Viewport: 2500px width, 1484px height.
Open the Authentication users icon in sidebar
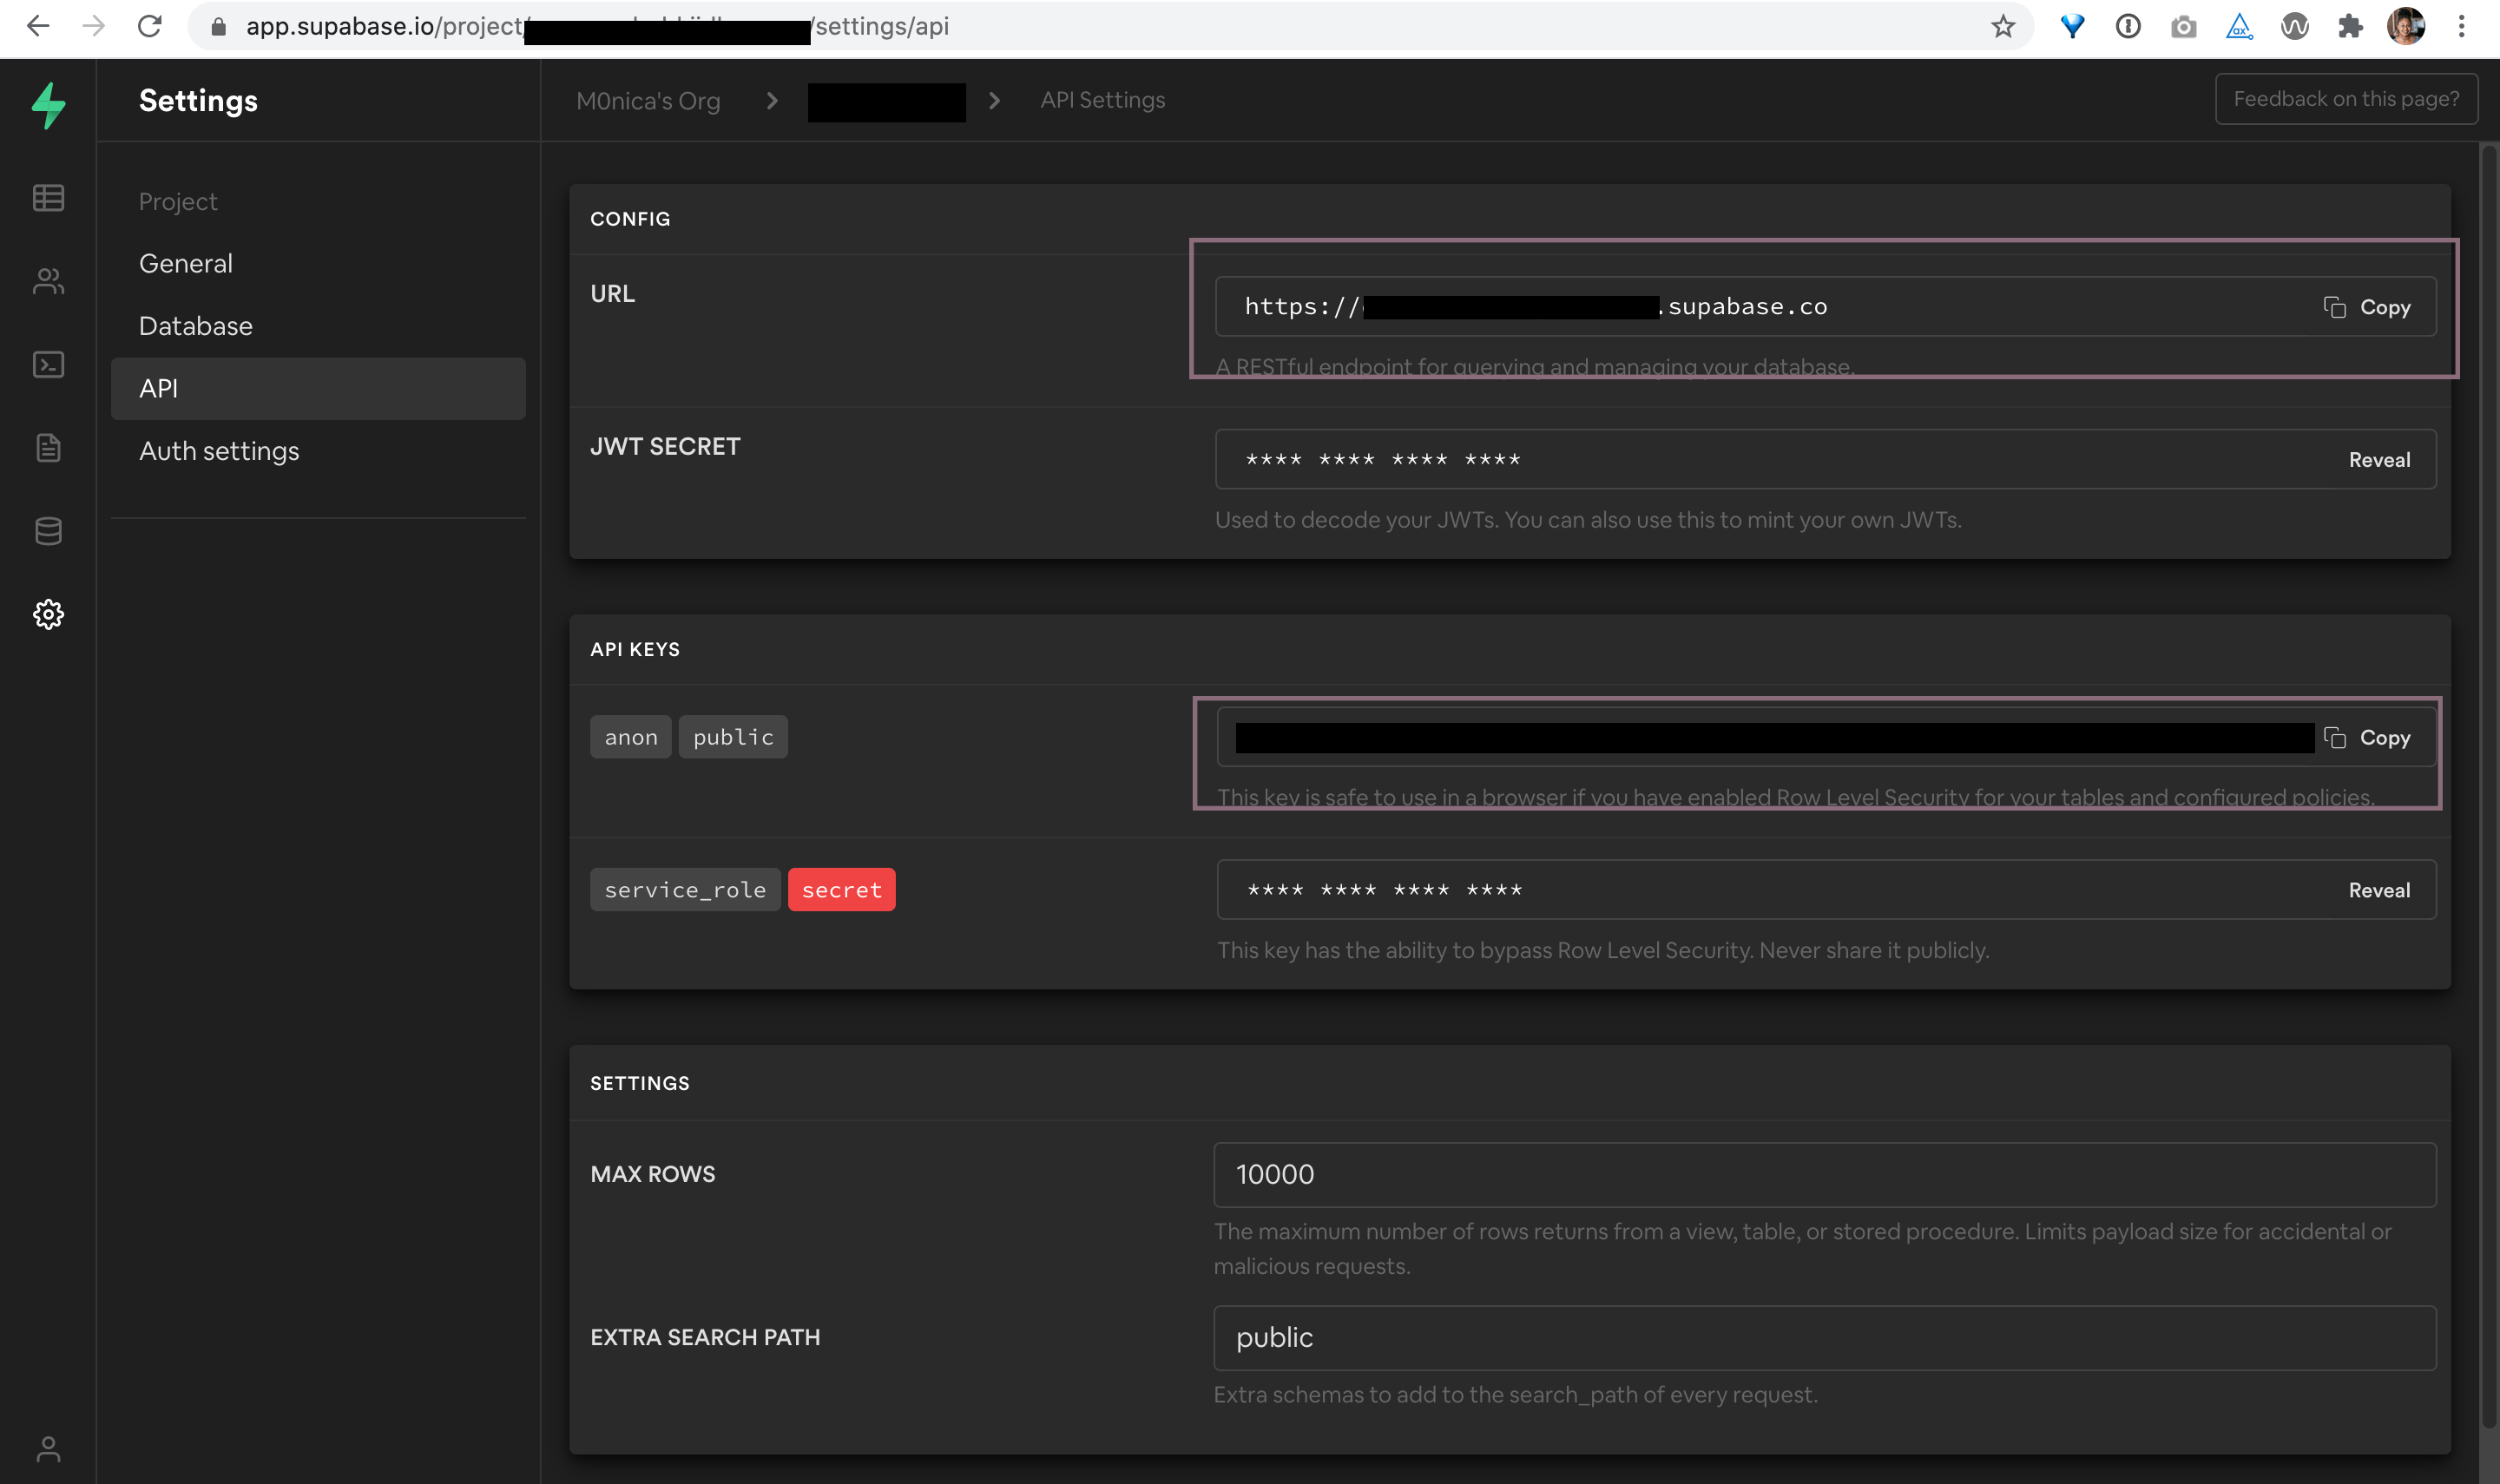click(x=48, y=281)
